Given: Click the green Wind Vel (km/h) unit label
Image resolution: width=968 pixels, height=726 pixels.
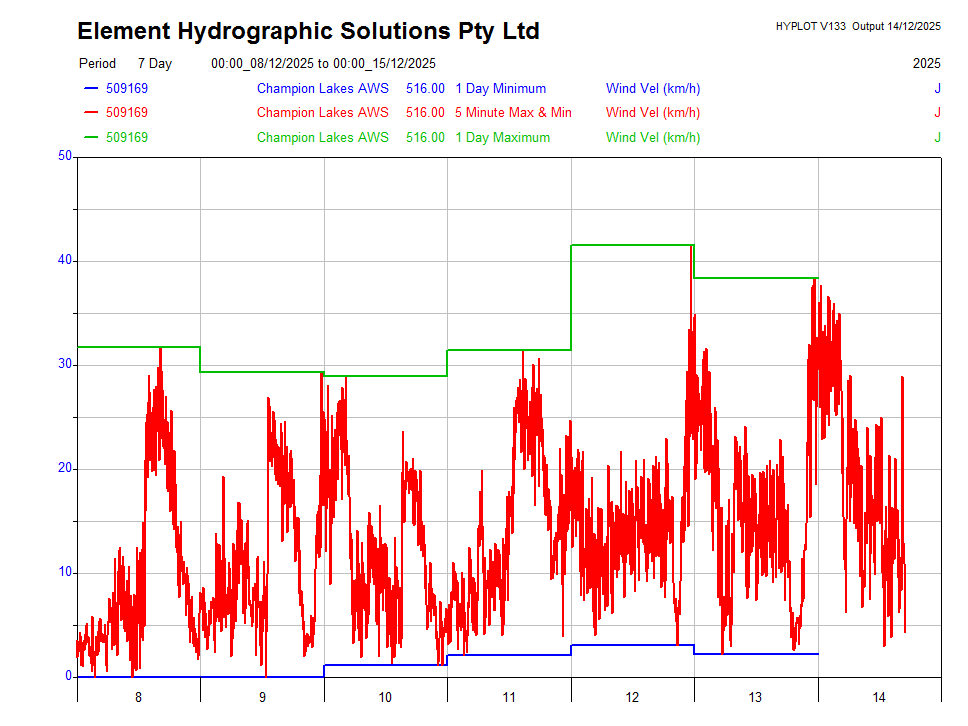Looking at the screenshot, I should (653, 138).
